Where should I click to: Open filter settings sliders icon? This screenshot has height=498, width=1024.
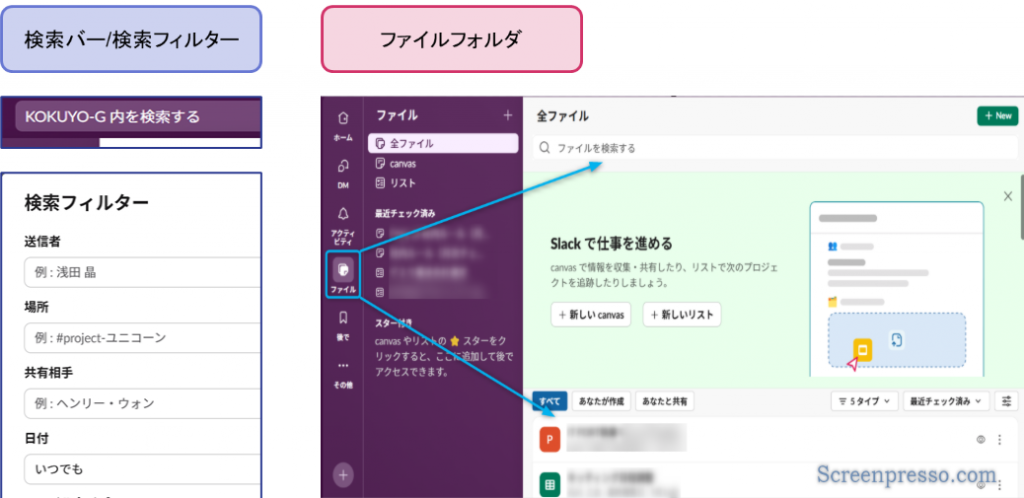pos(1006,401)
